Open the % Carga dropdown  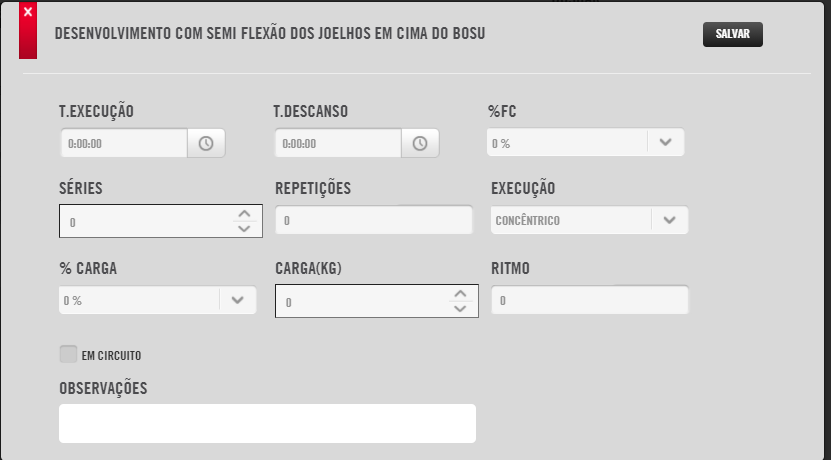[x=157, y=300]
